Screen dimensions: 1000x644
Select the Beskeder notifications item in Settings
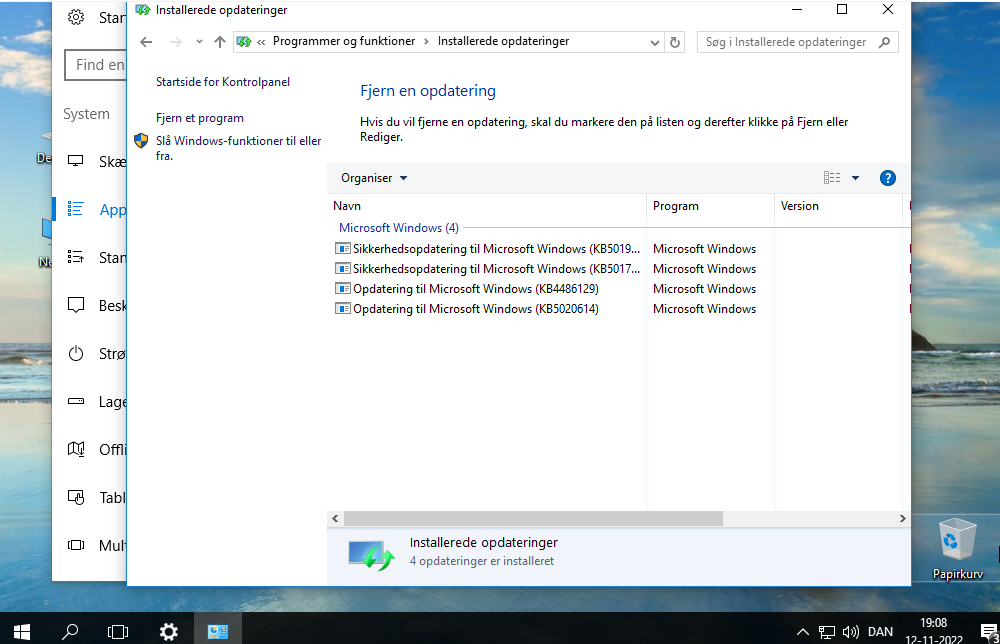click(91, 305)
